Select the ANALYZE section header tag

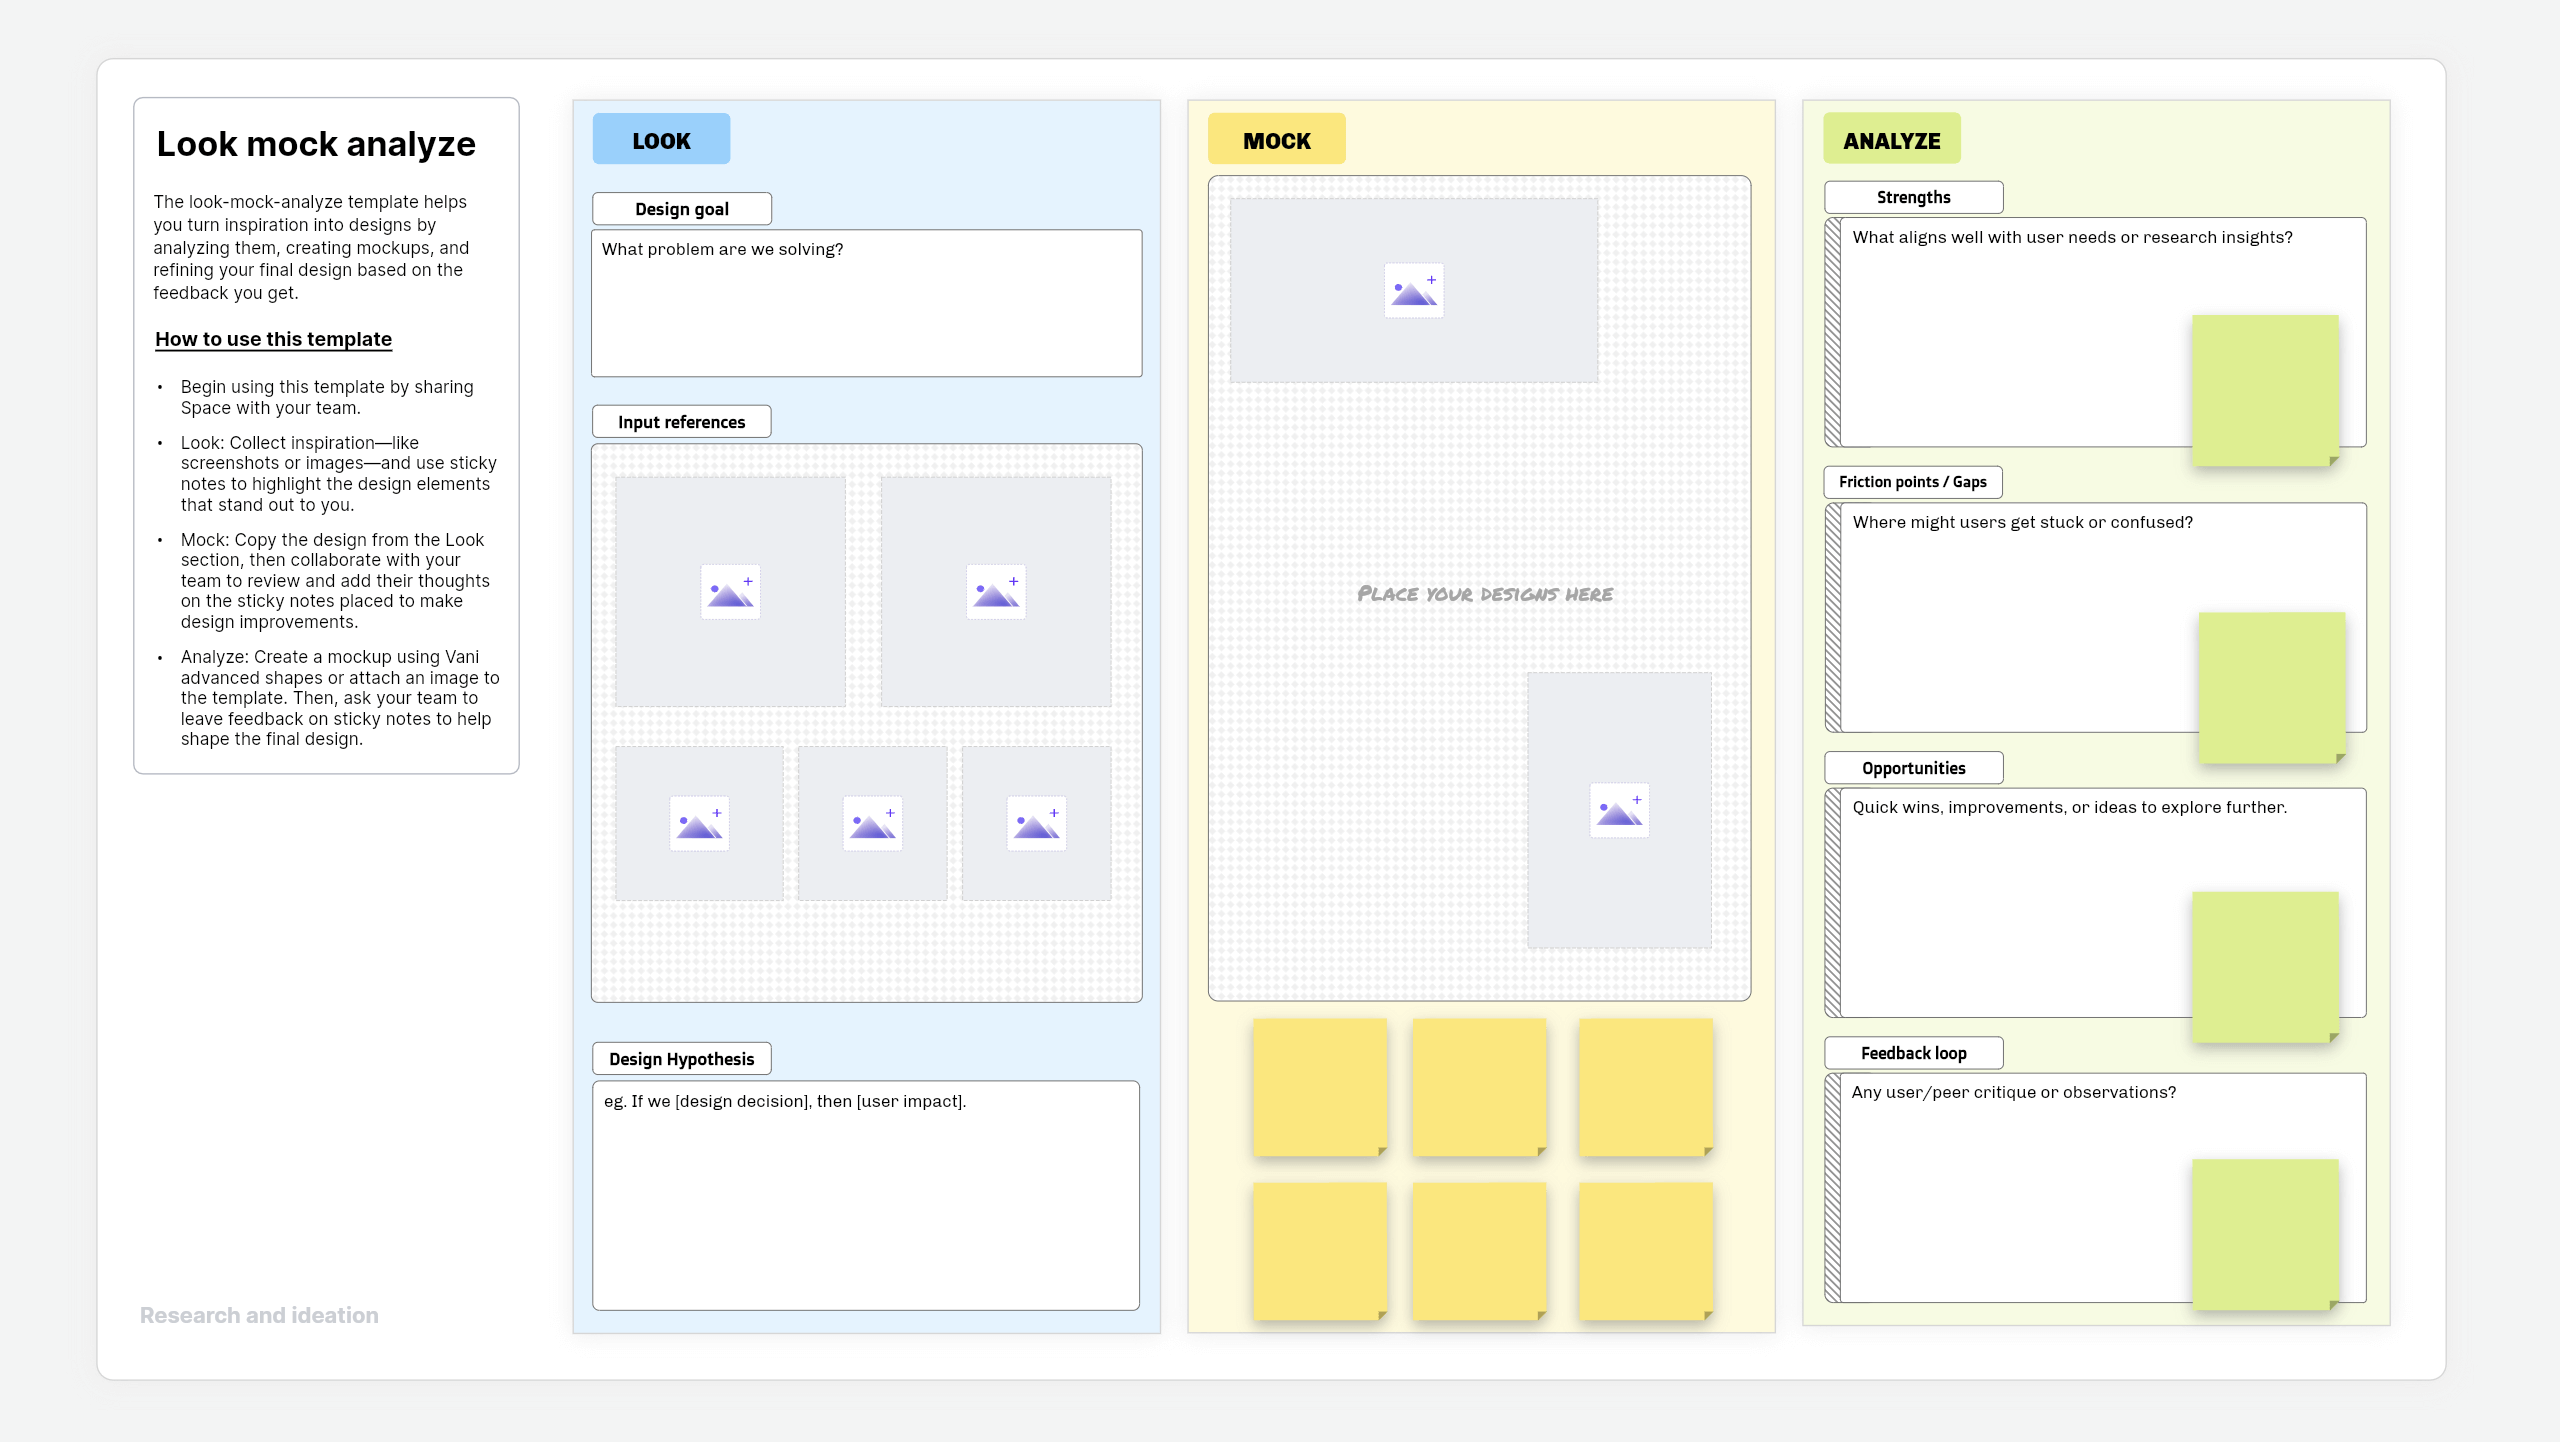point(1891,140)
